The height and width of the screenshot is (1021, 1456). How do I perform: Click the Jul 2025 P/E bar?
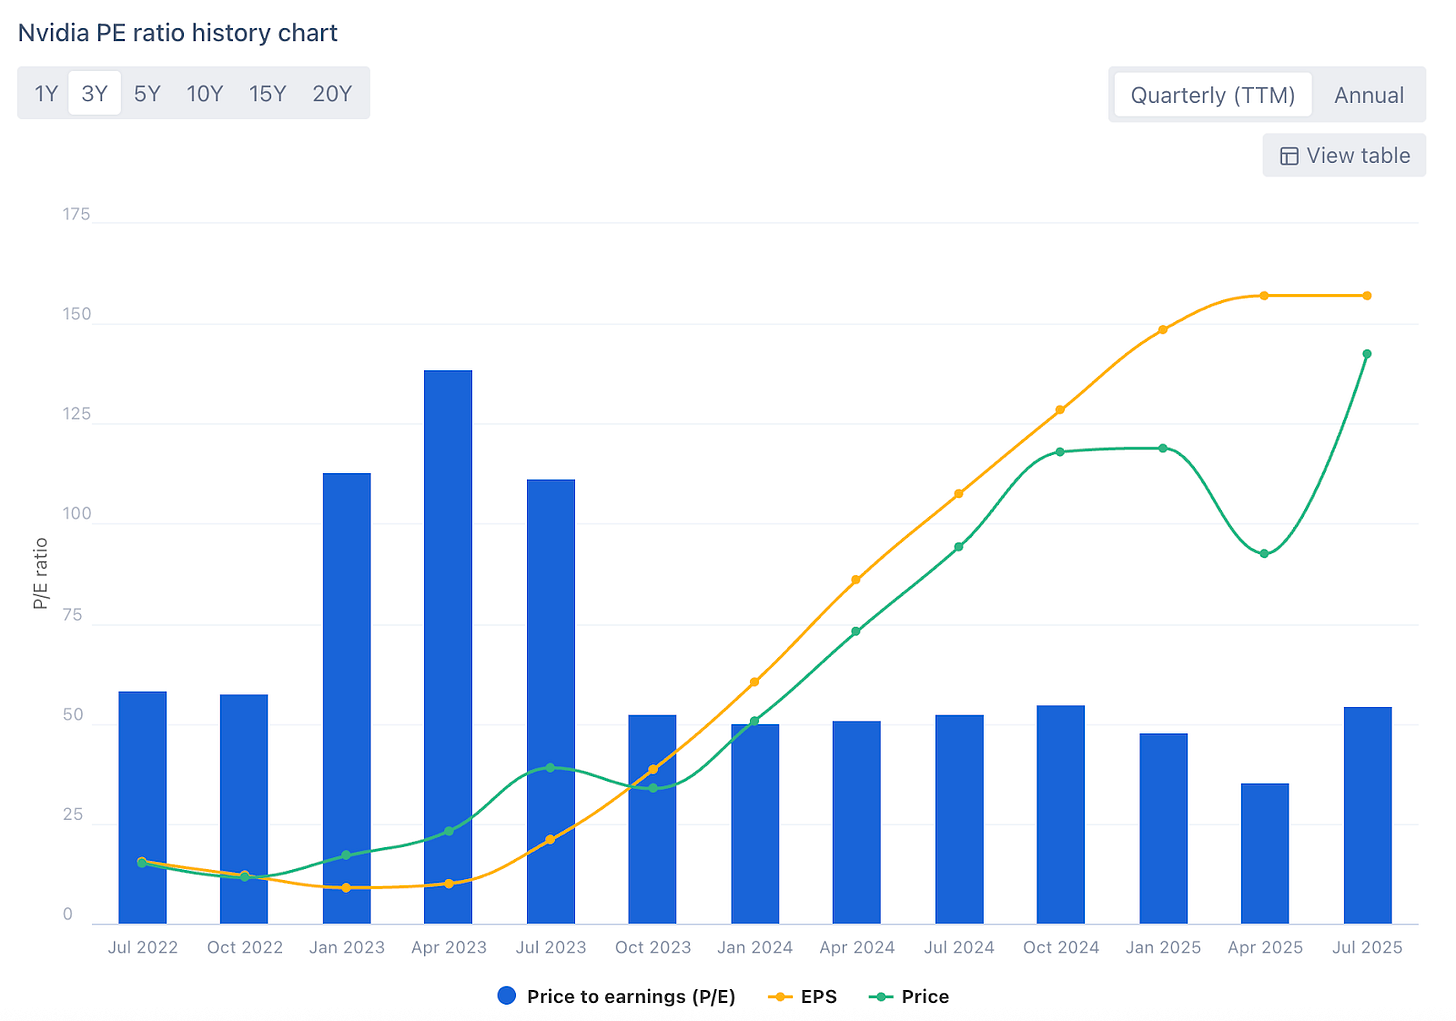[1368, 816]
